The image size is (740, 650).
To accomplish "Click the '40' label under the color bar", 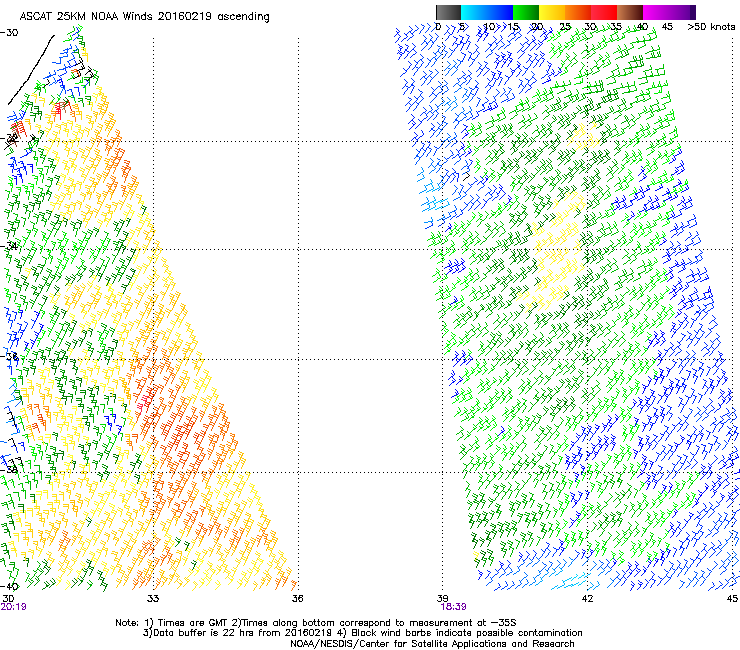I will pos(642,27).
